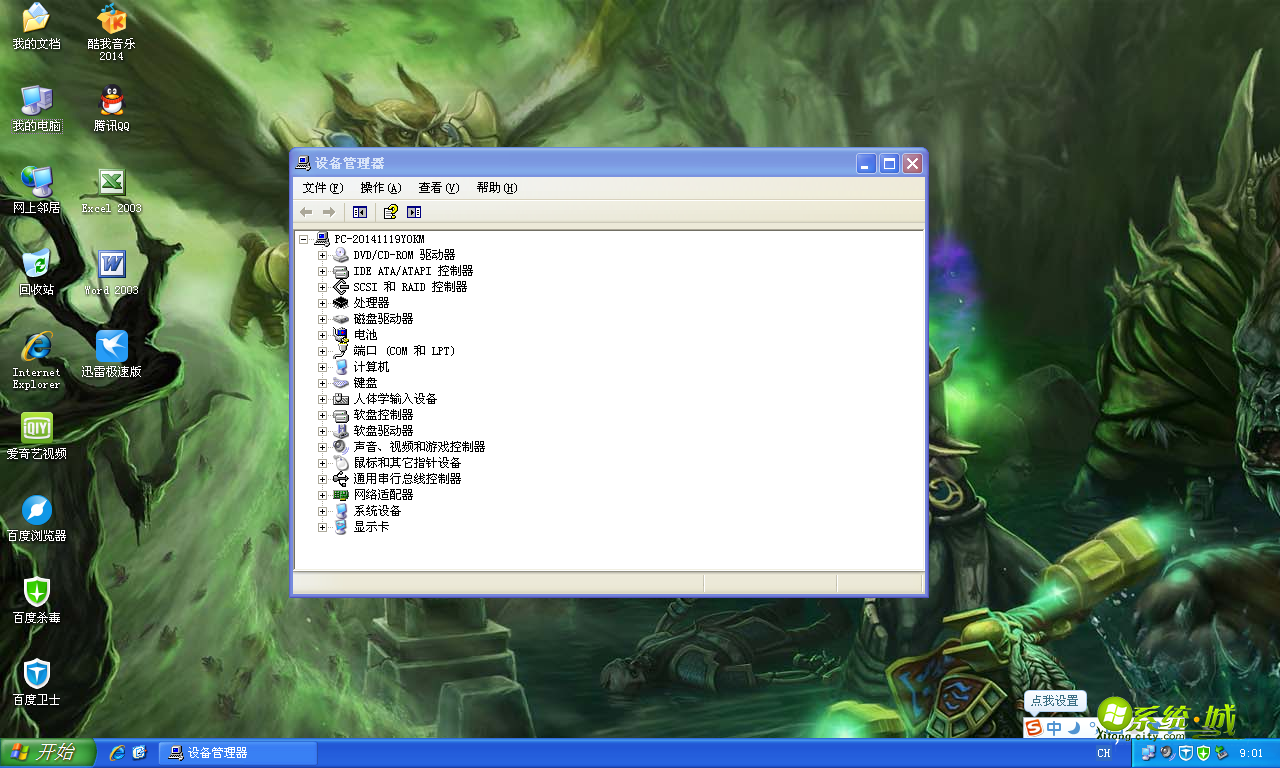This screenshot has width=1280, height=768.
Task: Select the DVD/CD-ROM 驱动器 tree item
Action: pos(405,254)
